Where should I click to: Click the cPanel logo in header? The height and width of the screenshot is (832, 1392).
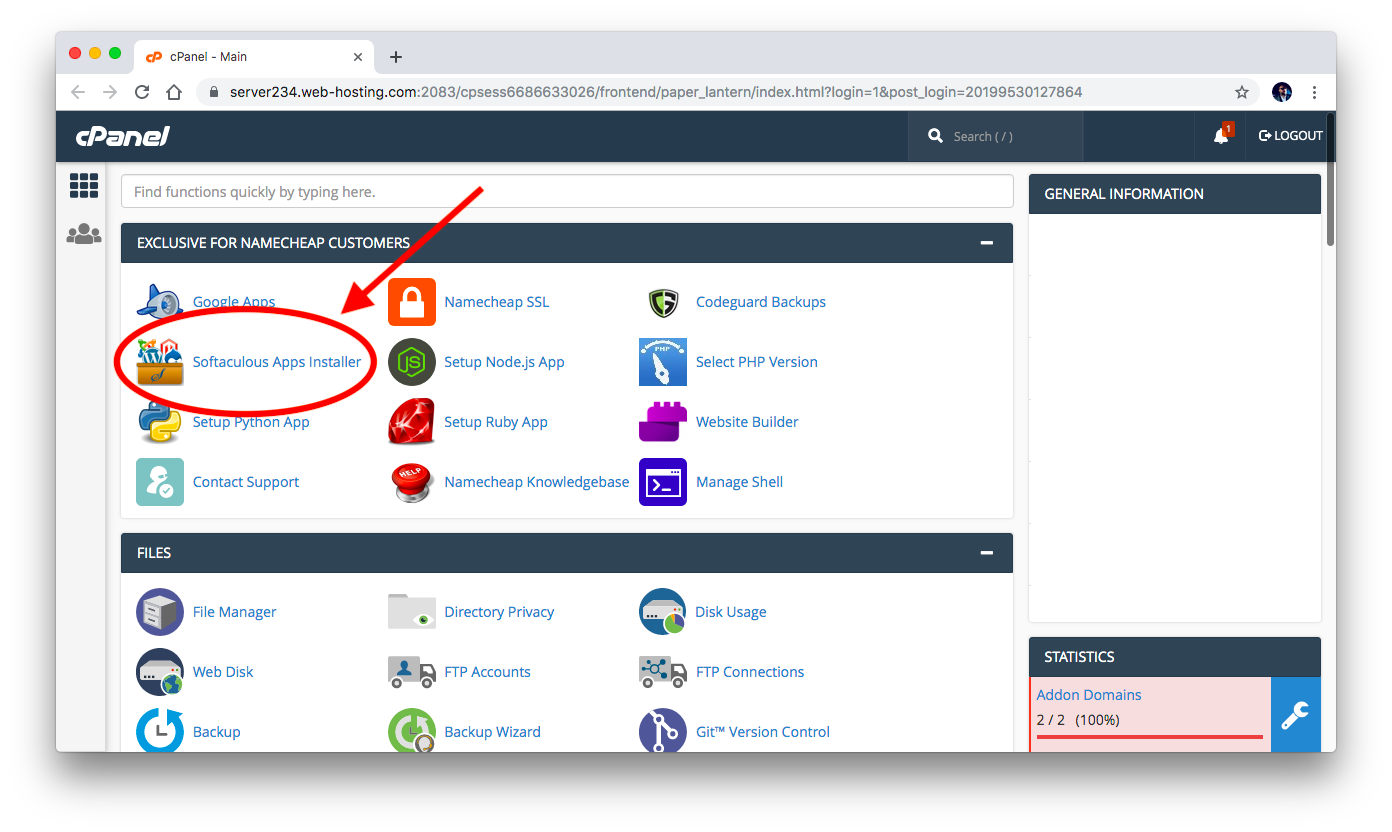[x=122, y=136]
